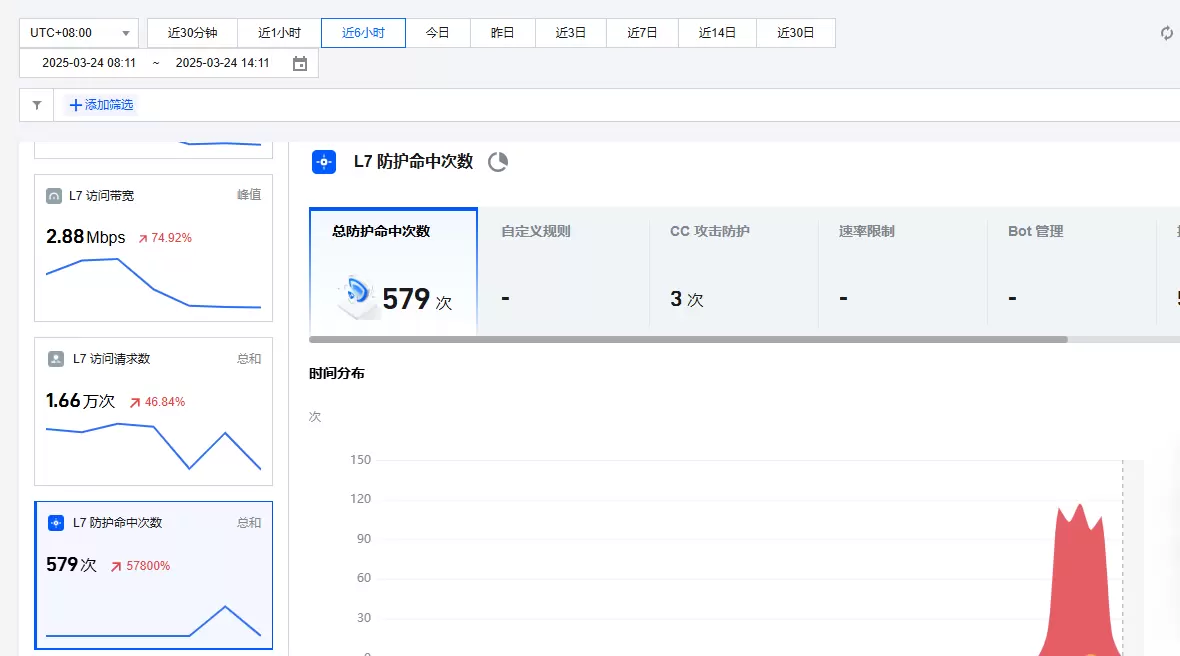The width and height of the screenshot is (1180, 656).
Task: Click the 74.92% increase indicator
Action: point(165,238)
